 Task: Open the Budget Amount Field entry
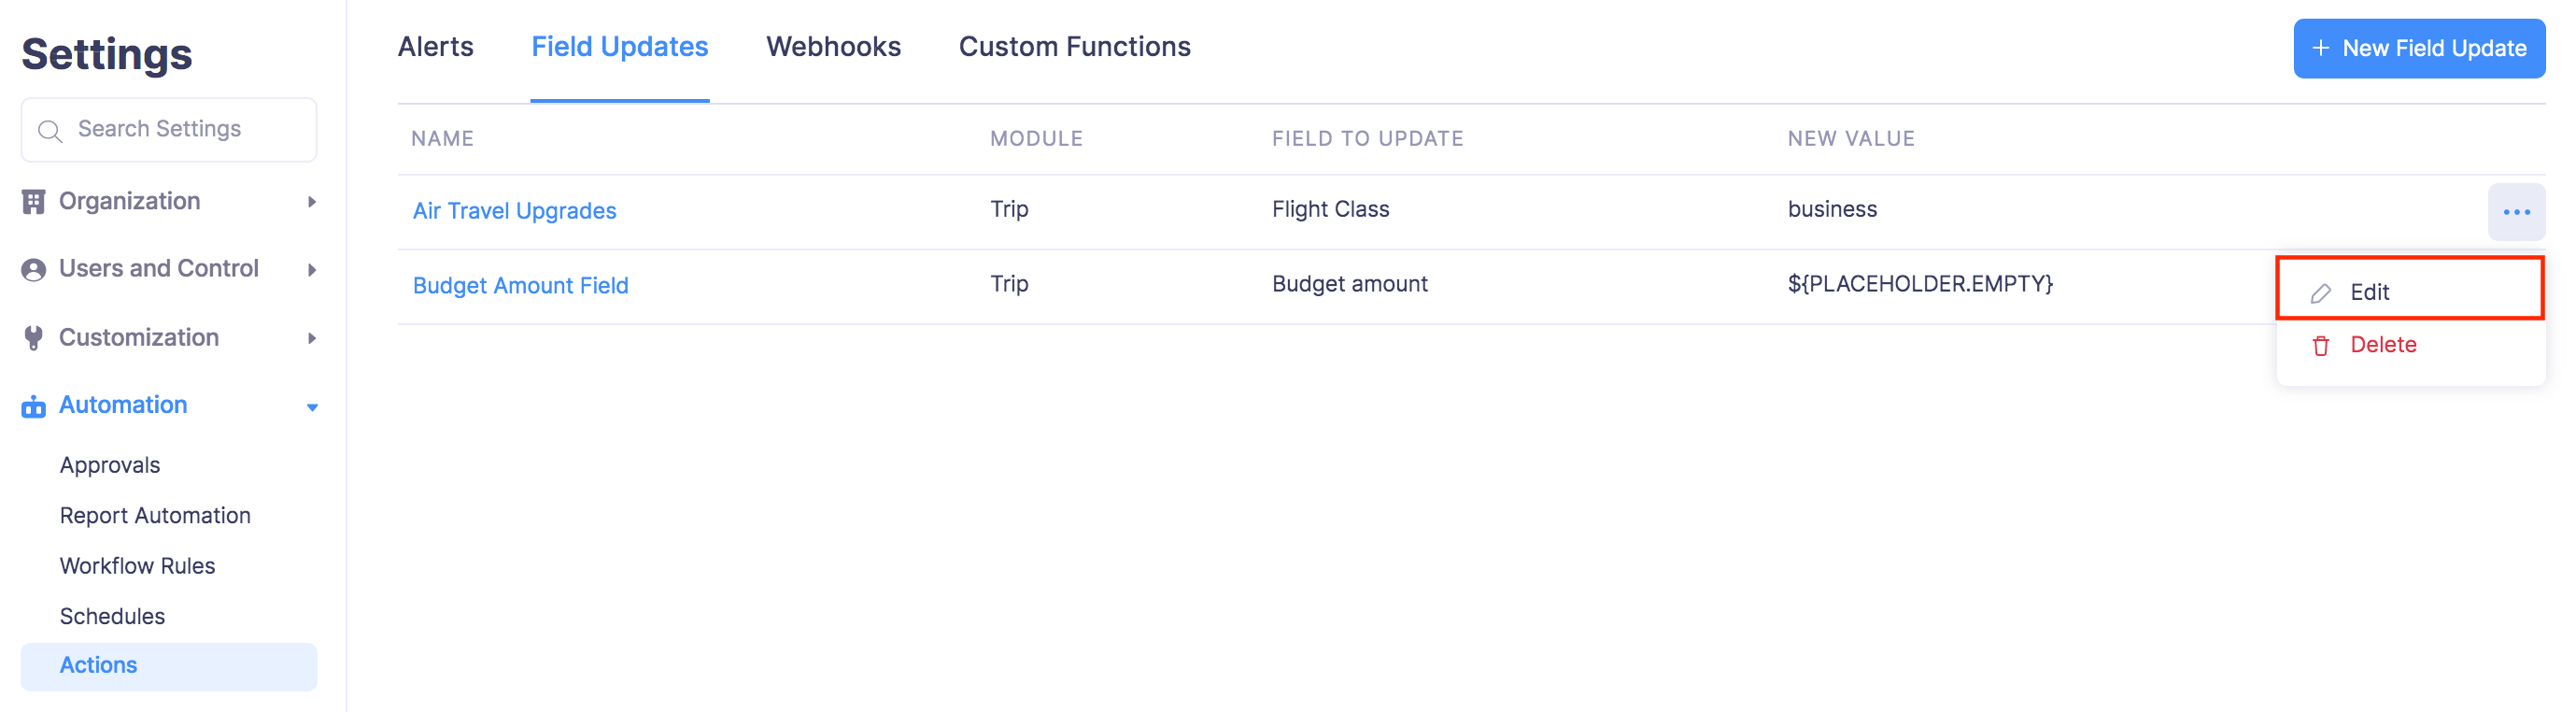(521, 285)
